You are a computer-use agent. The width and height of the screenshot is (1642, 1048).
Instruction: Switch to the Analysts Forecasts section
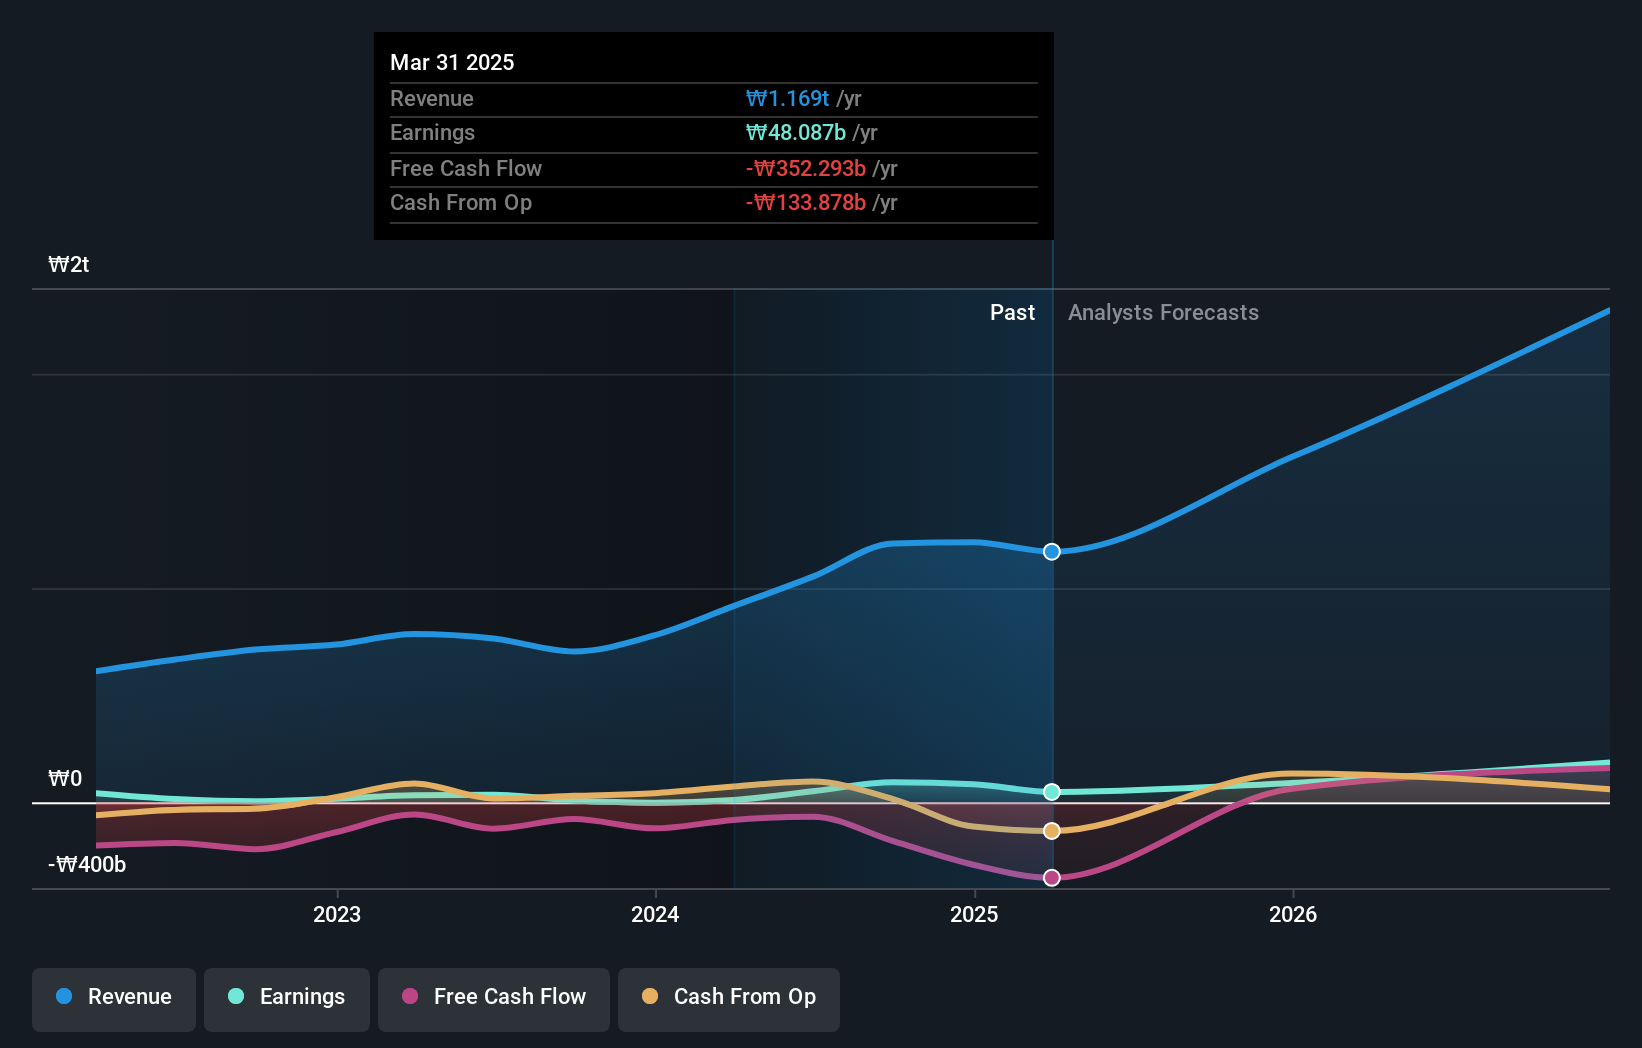point(1163,312)
